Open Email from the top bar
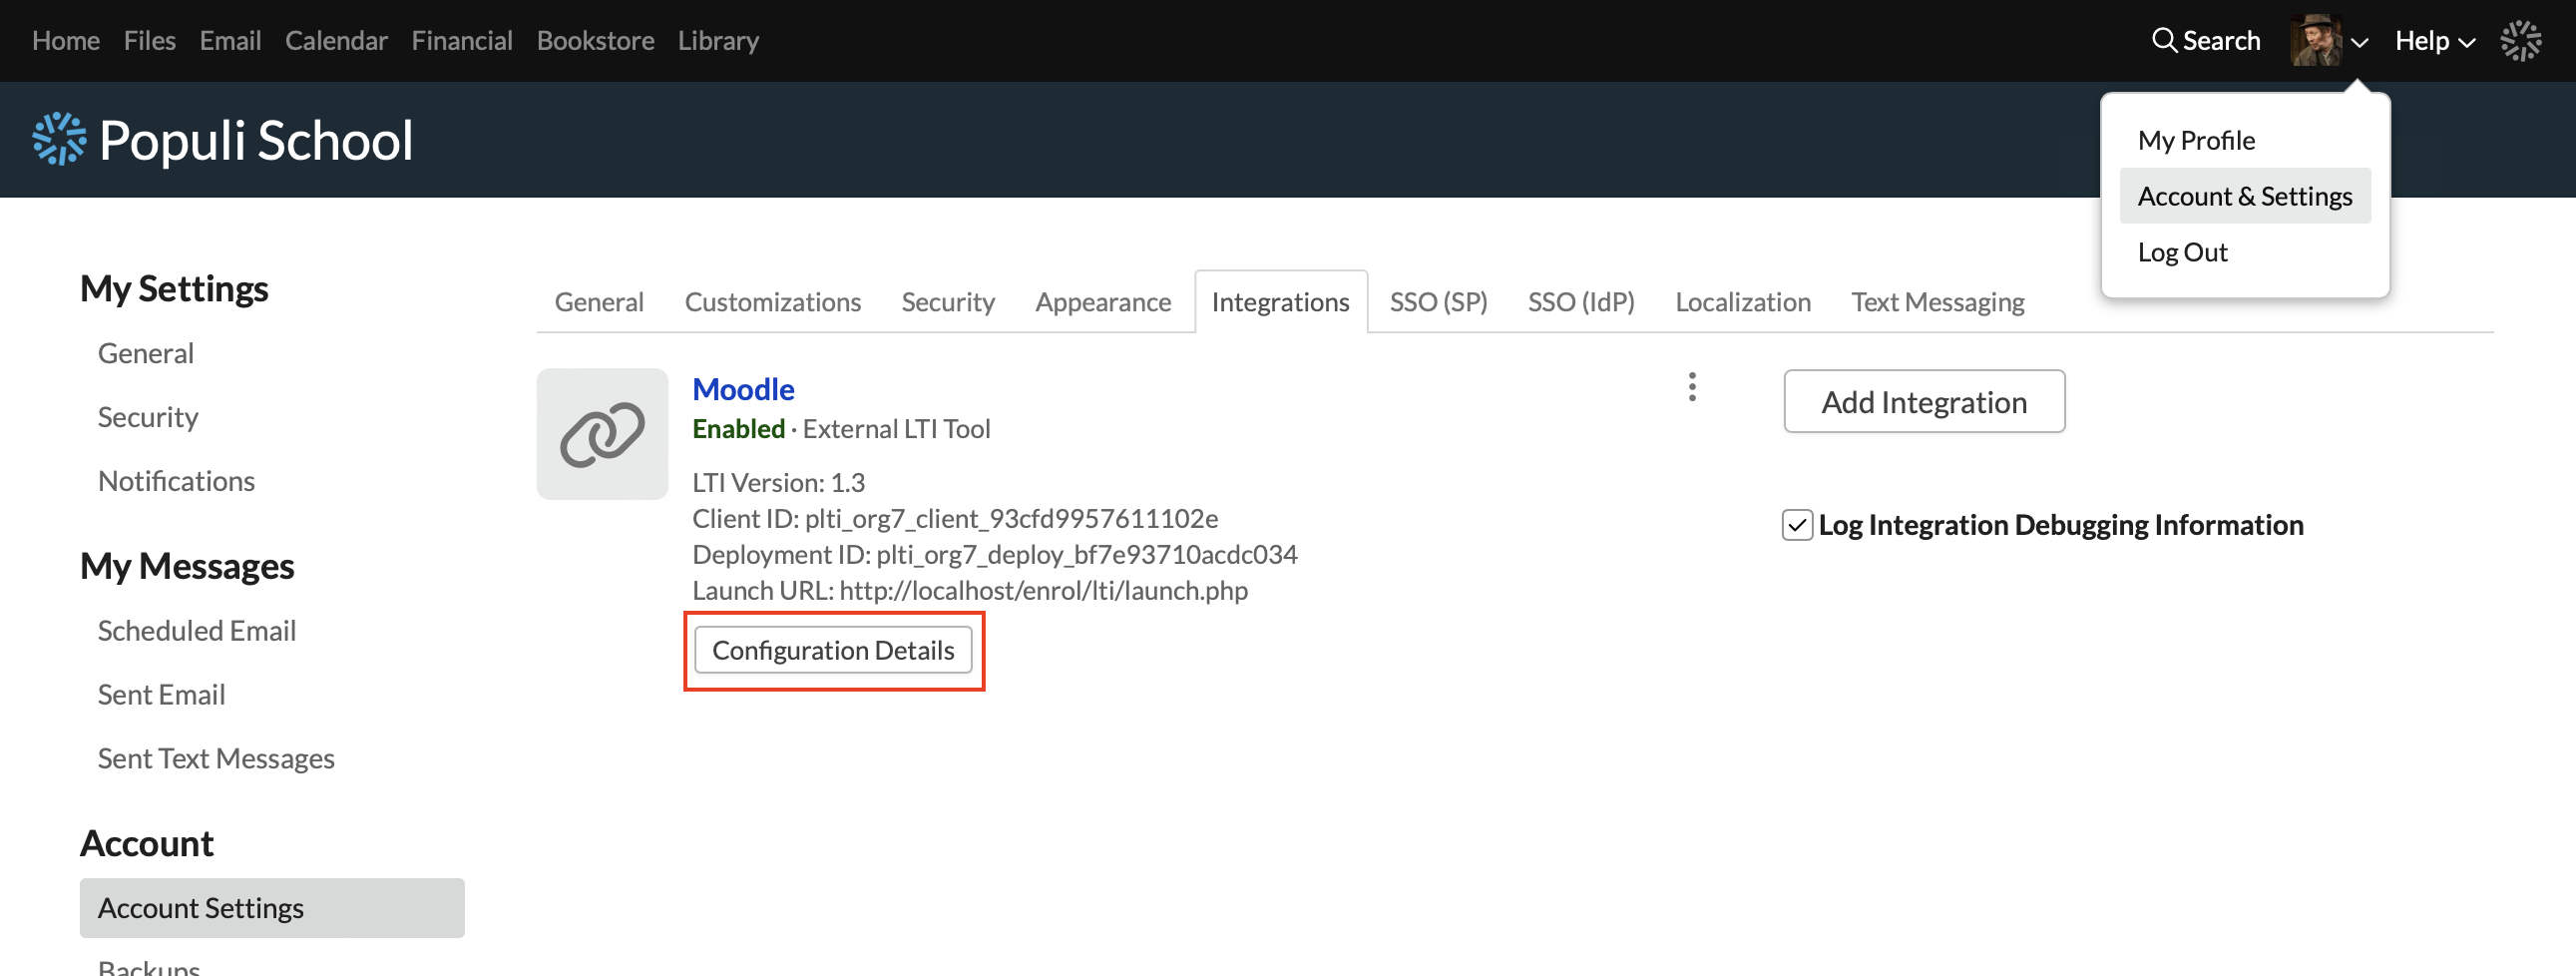Screen dimensions: 2576x976 click(x=230, y=40)
